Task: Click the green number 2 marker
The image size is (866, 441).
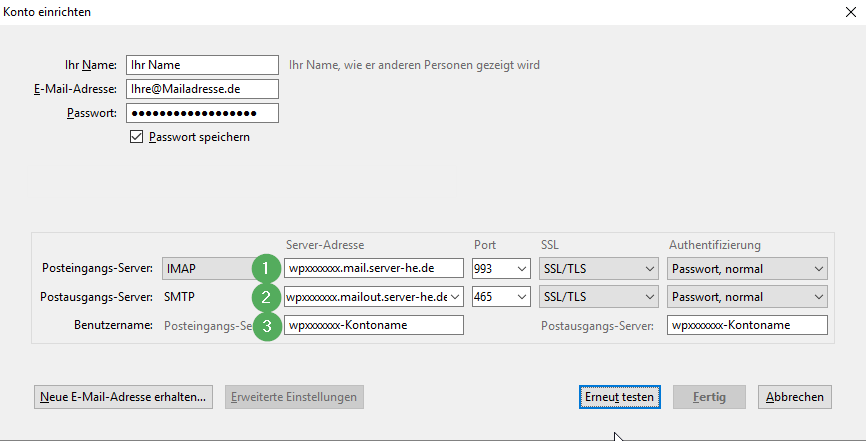Action: [x=265, y=297]
